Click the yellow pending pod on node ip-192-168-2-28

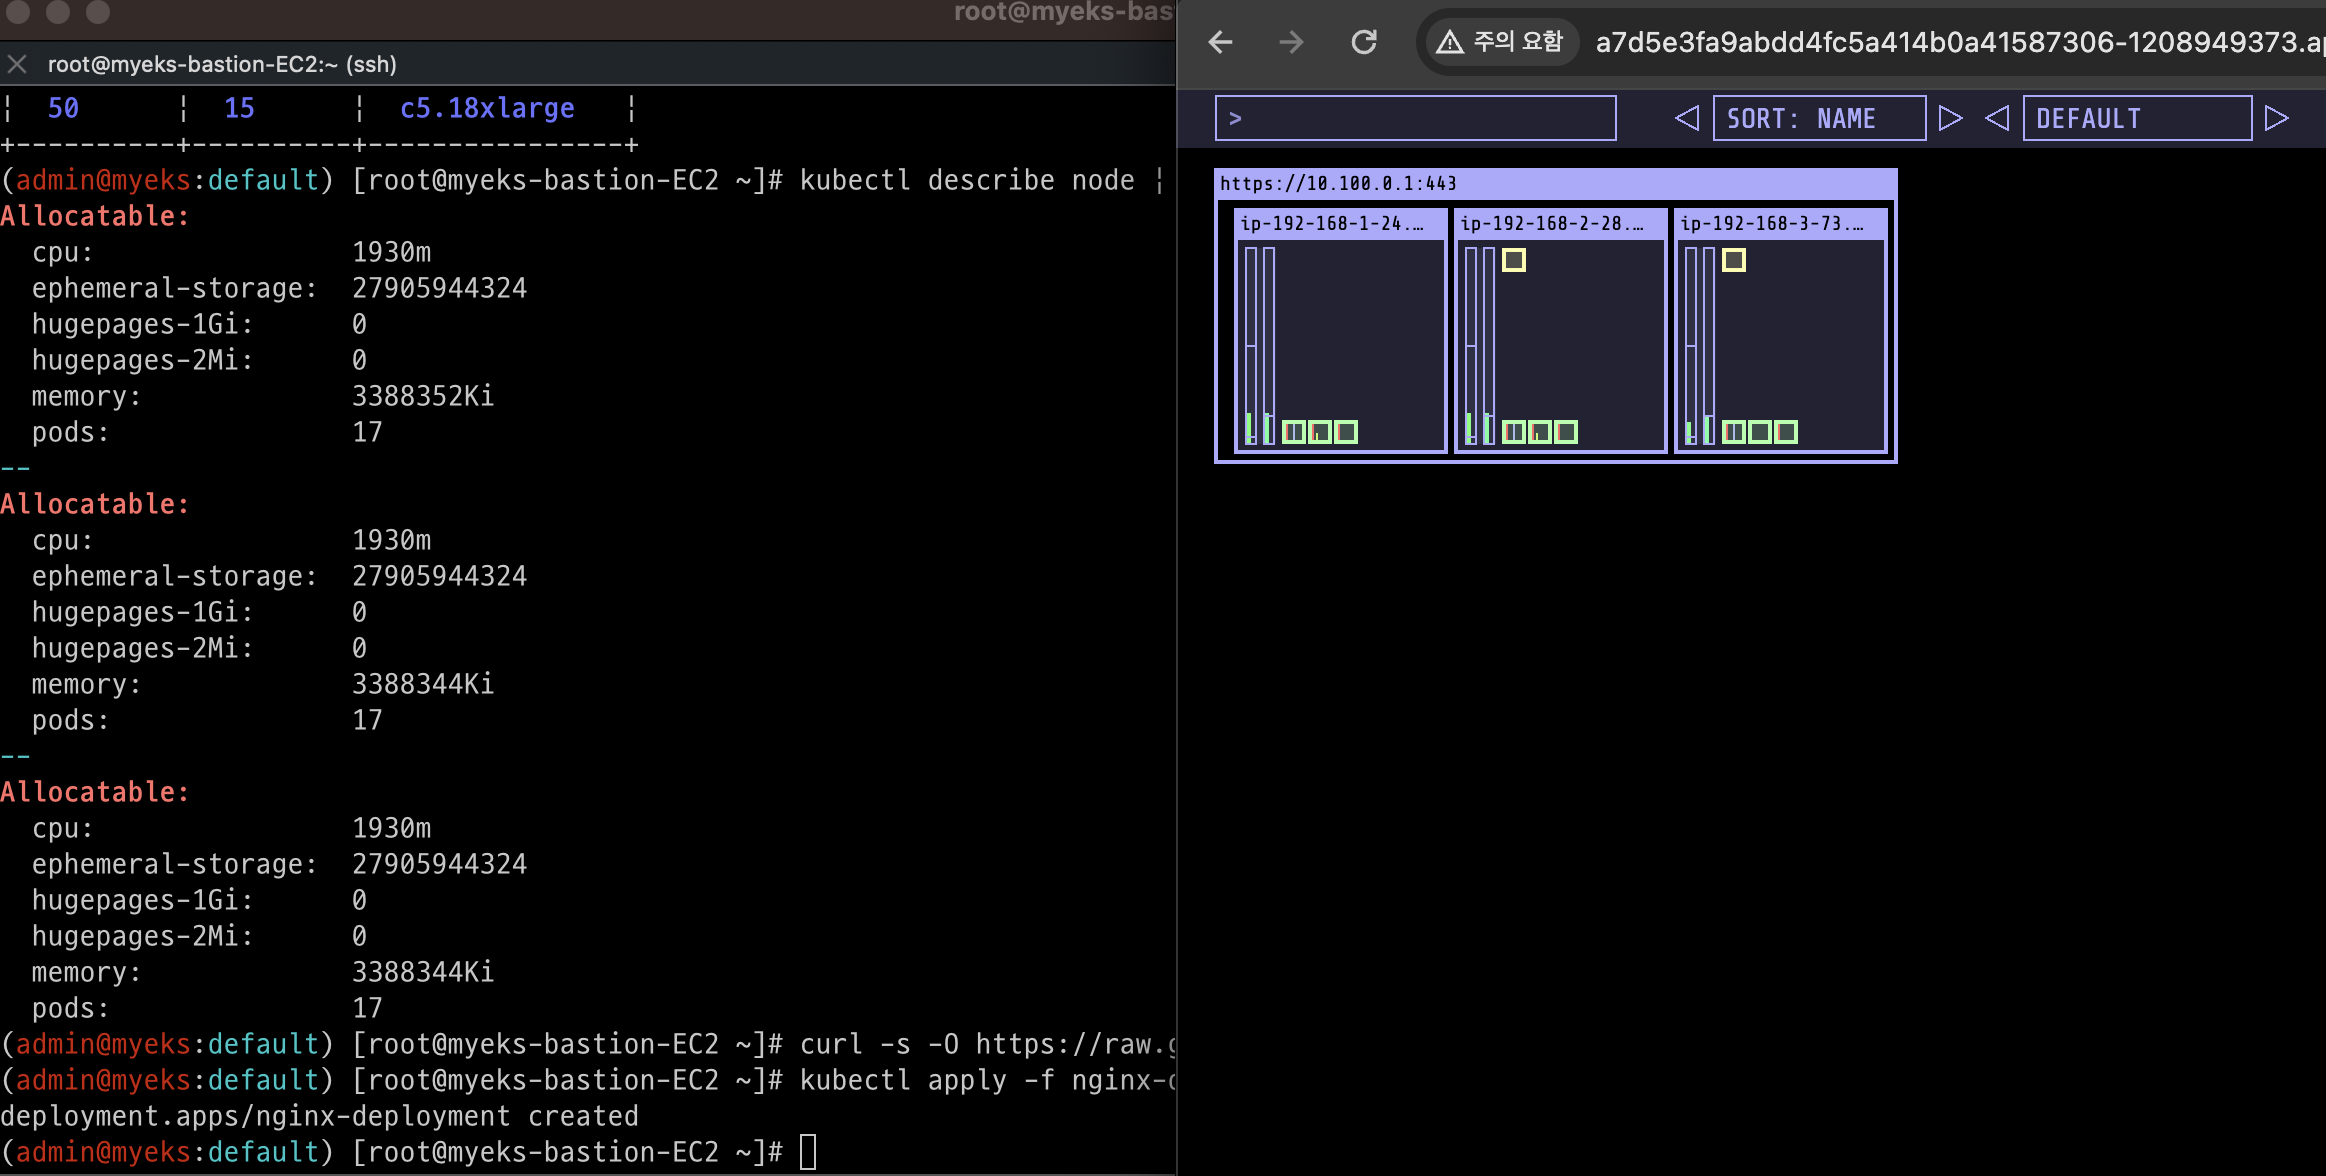pos(1514,260)
